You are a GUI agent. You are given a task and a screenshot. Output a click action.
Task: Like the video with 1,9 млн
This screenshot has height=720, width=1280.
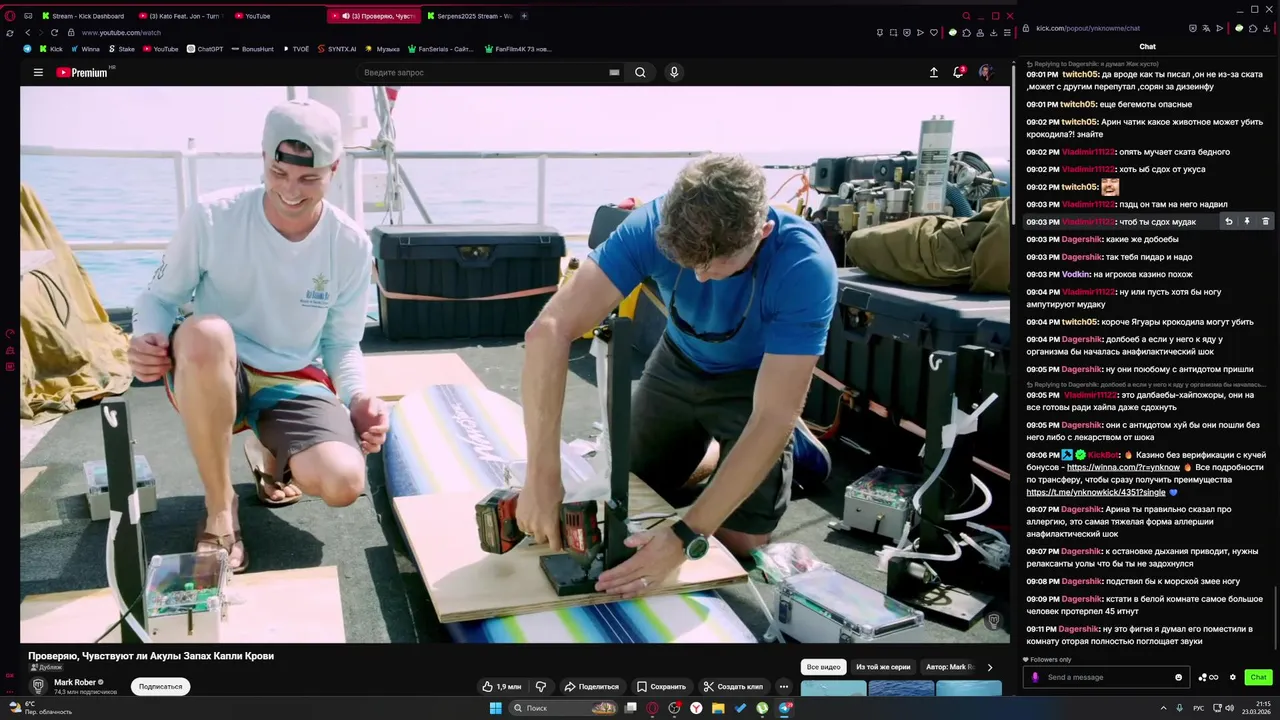tap(501, 687)
